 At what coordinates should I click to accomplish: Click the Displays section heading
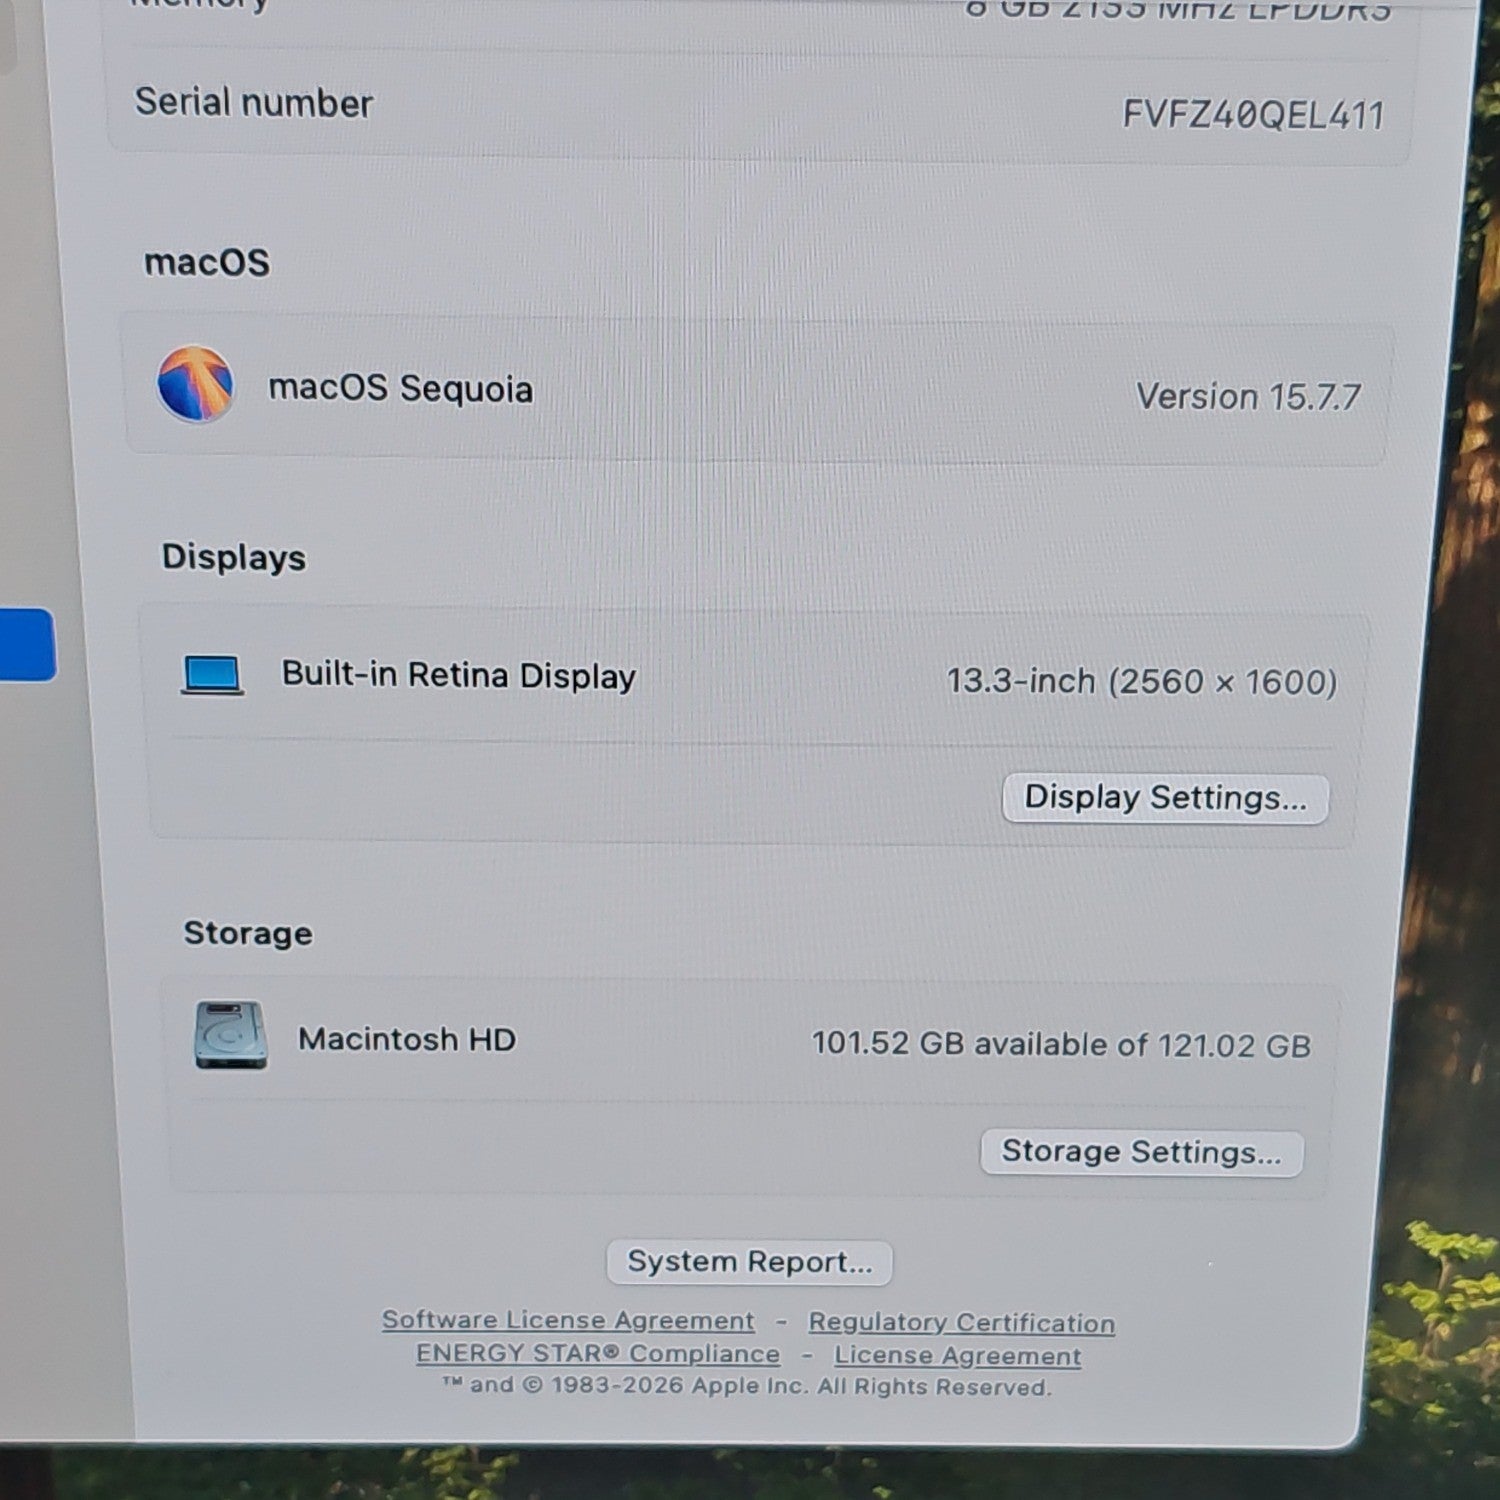(x=234, y=557)
